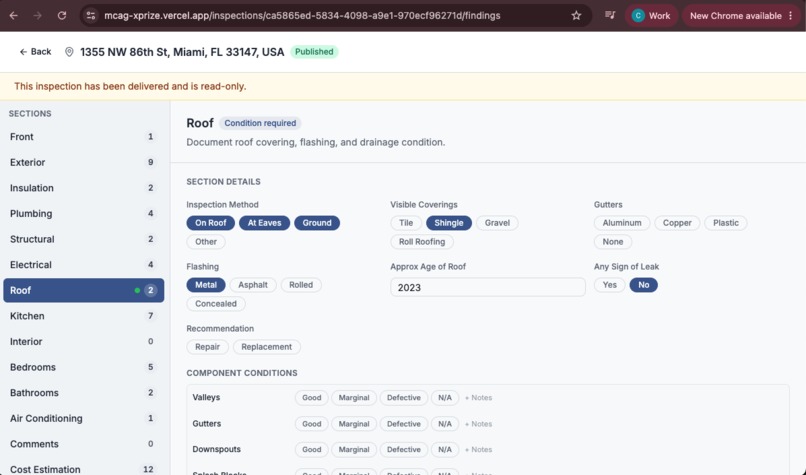The image size is (806, 475).
Task: Open the Kitchen section
Action: tap(83, 316)
